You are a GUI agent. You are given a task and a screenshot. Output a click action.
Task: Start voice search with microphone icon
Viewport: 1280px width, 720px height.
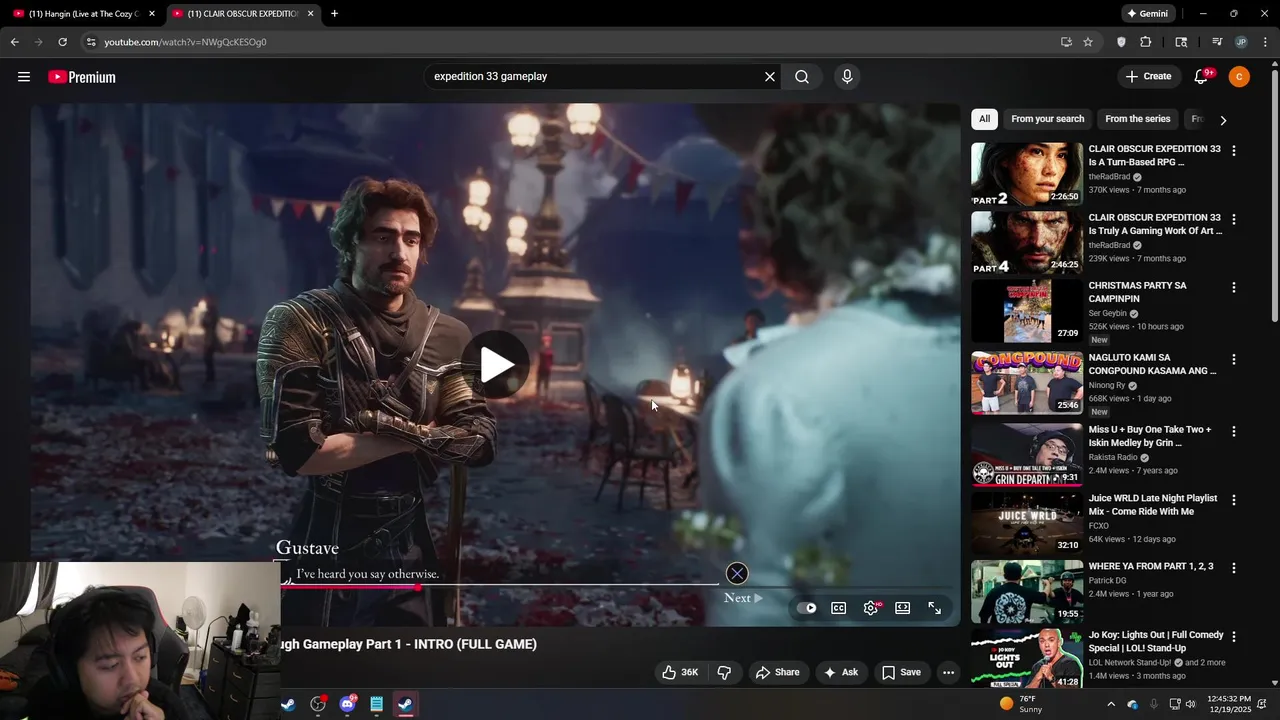[847, 77]
